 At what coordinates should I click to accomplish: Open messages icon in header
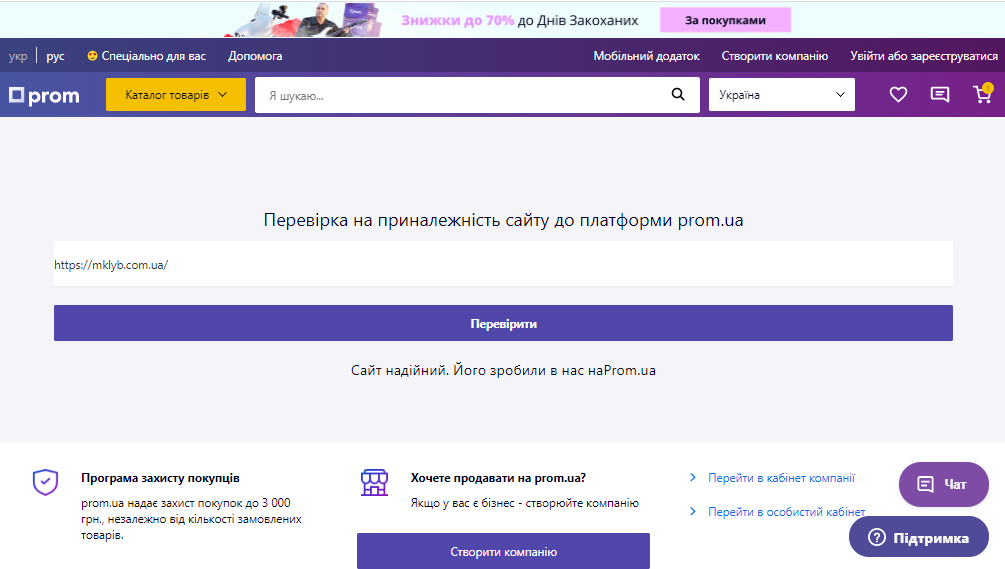[940, 95]
